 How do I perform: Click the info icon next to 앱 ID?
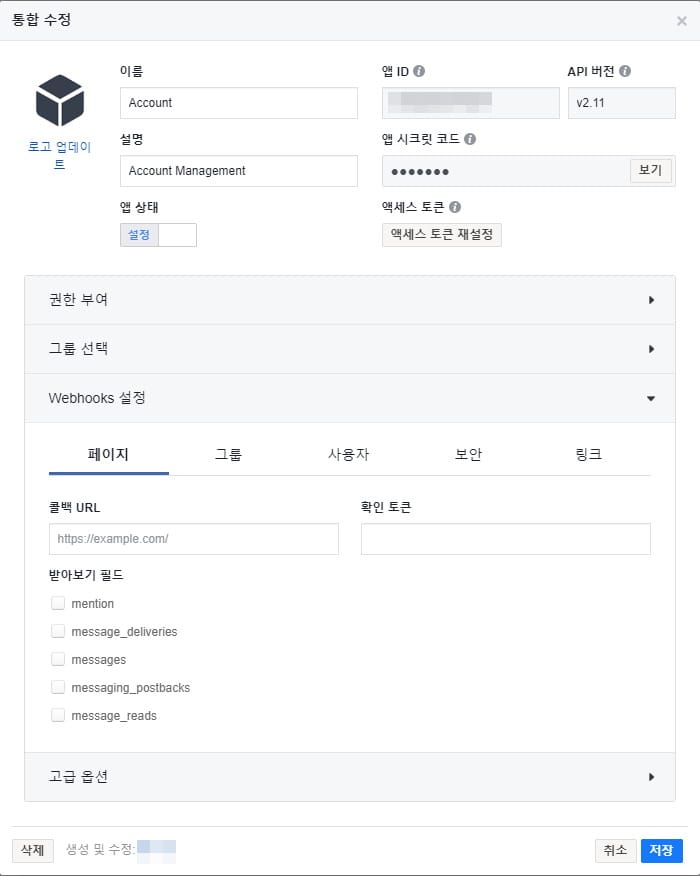pyautogui.click(x=419, y=71)
